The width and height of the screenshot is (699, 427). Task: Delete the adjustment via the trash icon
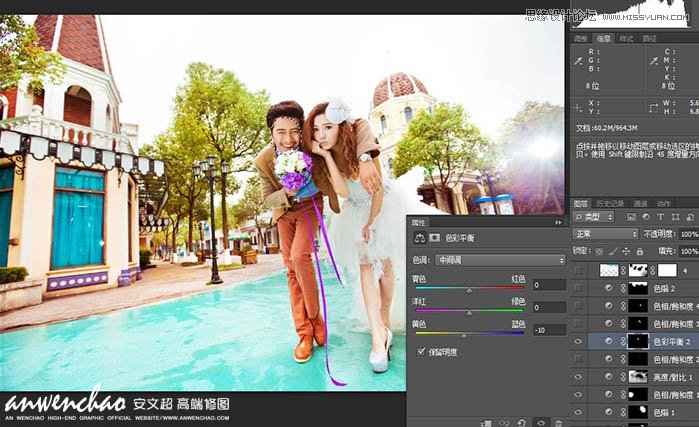[558, 422]
